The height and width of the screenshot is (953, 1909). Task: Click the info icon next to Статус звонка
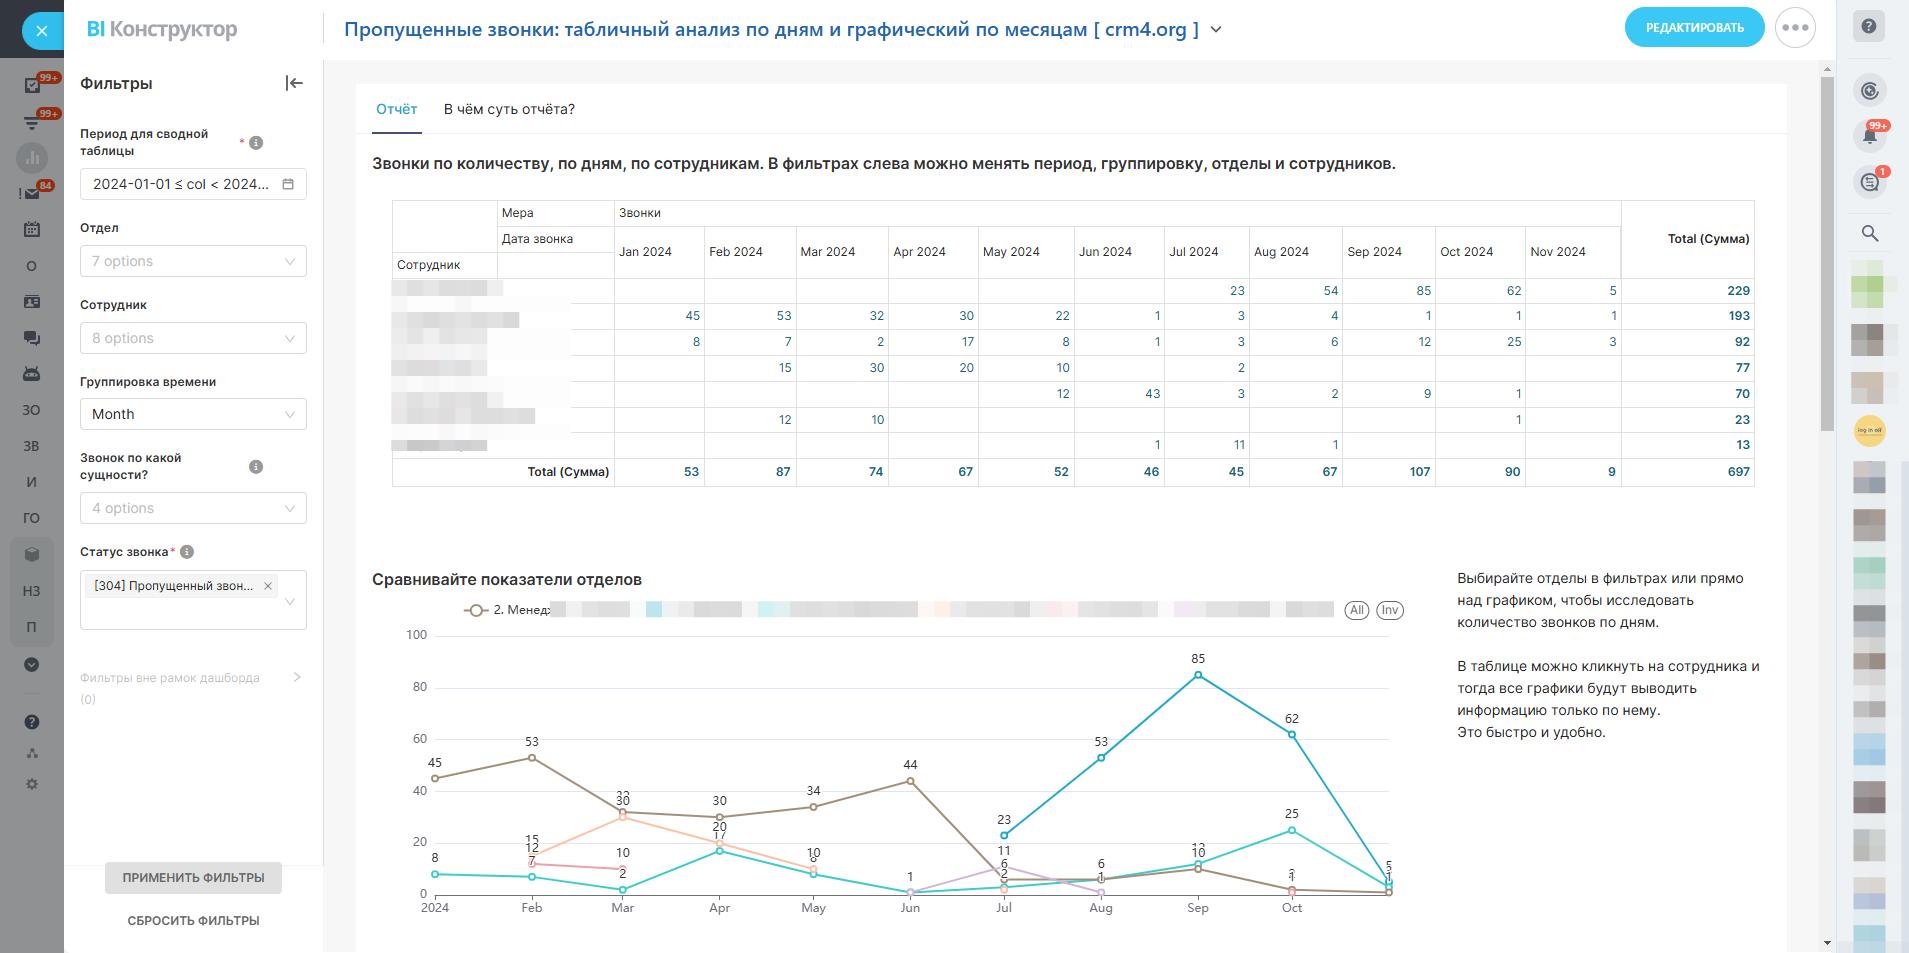pyautogui.click(x=187, y=552)
